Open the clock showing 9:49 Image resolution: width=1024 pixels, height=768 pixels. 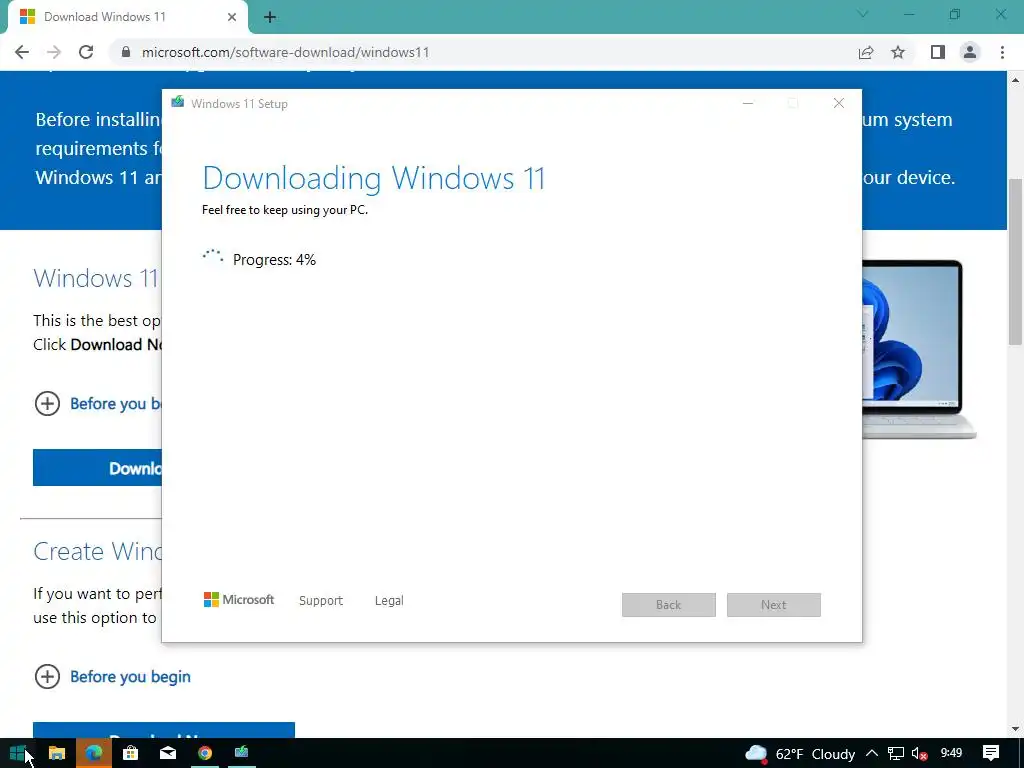(952, 753)
